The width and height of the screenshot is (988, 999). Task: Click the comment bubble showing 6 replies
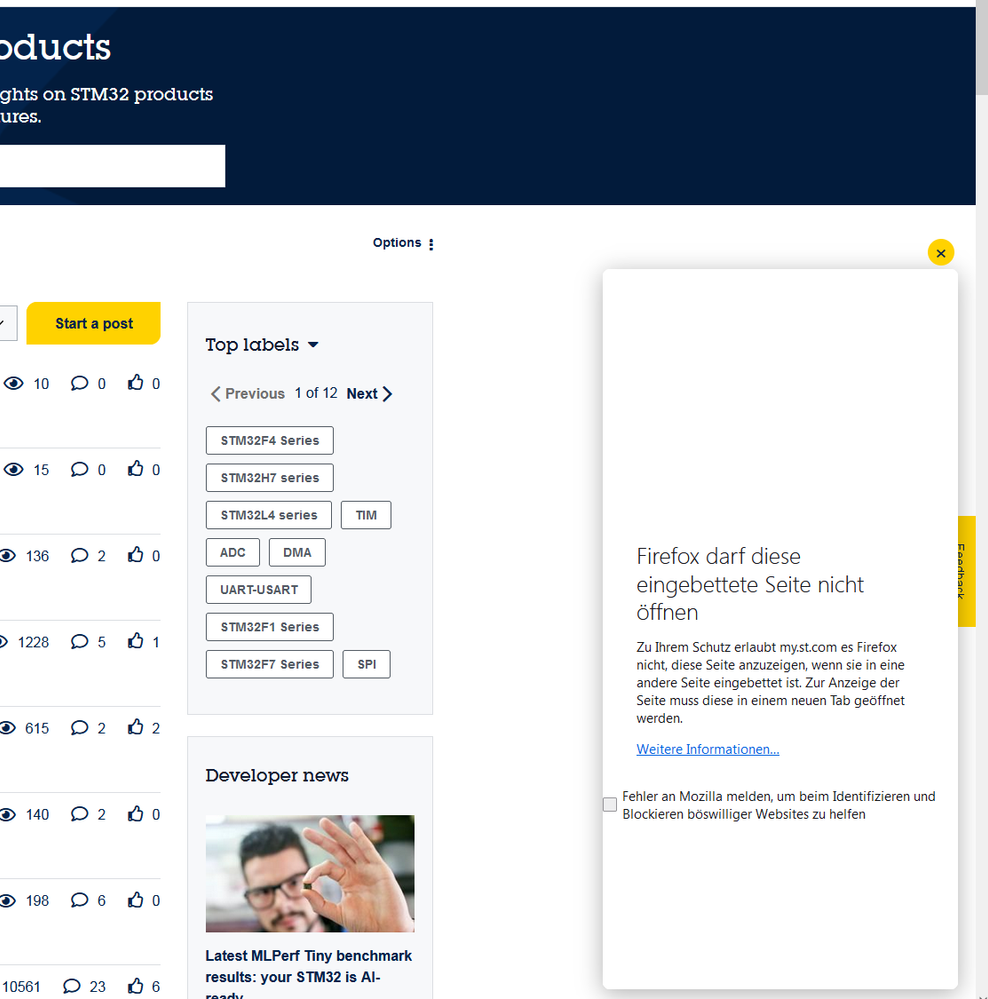pyautogui.click(x=79, y=900)
